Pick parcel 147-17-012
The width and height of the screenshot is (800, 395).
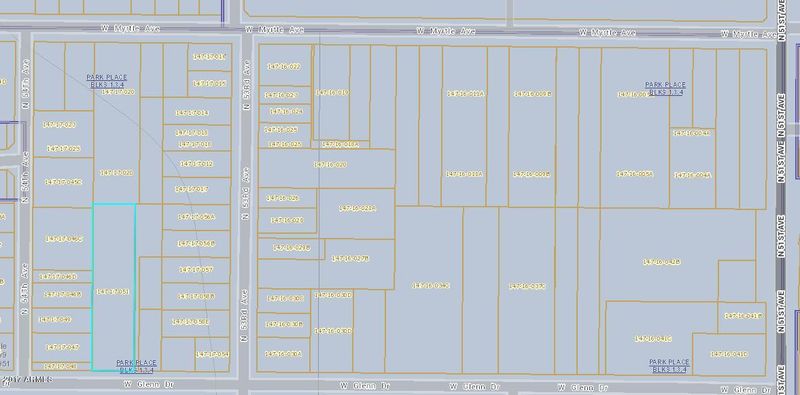tap(196, 164)
